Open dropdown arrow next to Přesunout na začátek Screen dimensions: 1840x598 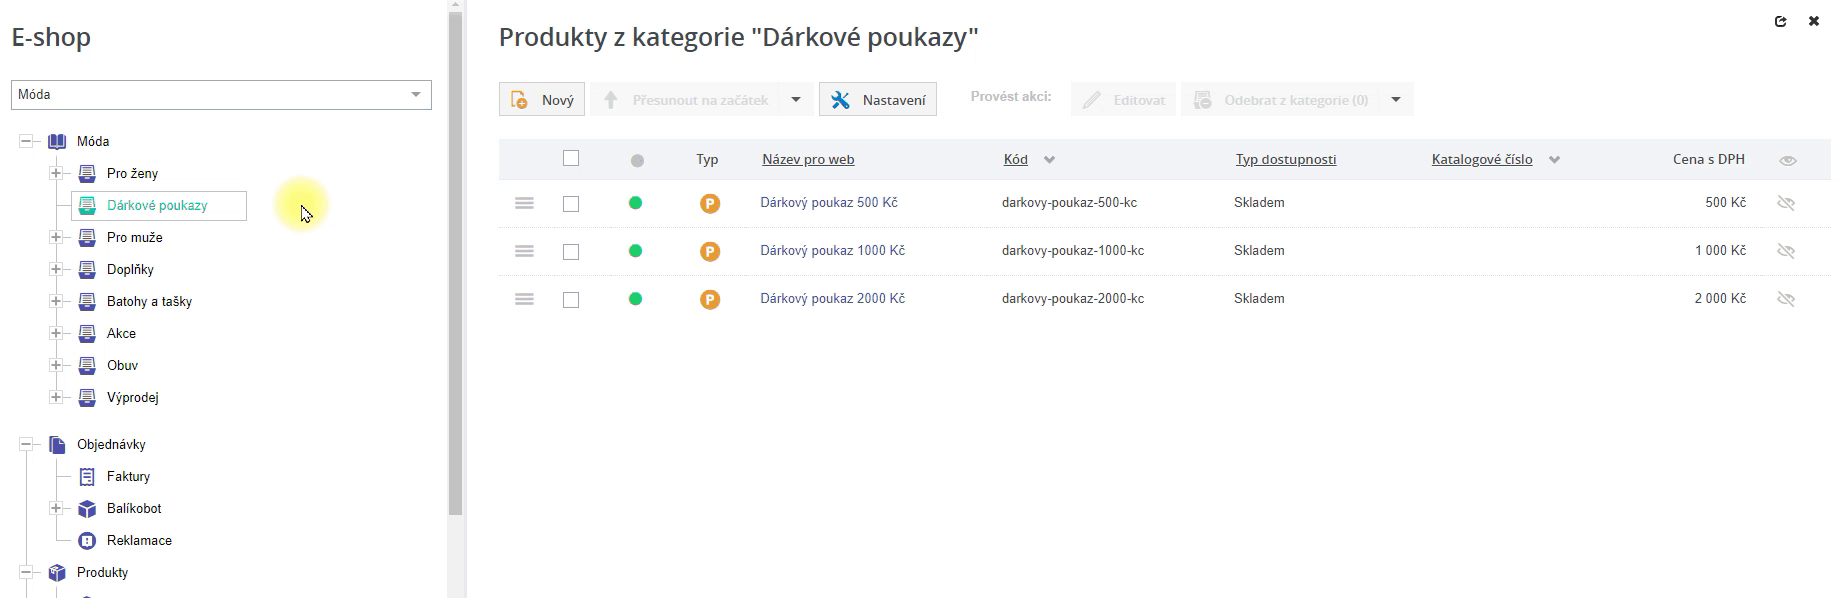click(x=796, y=100)
